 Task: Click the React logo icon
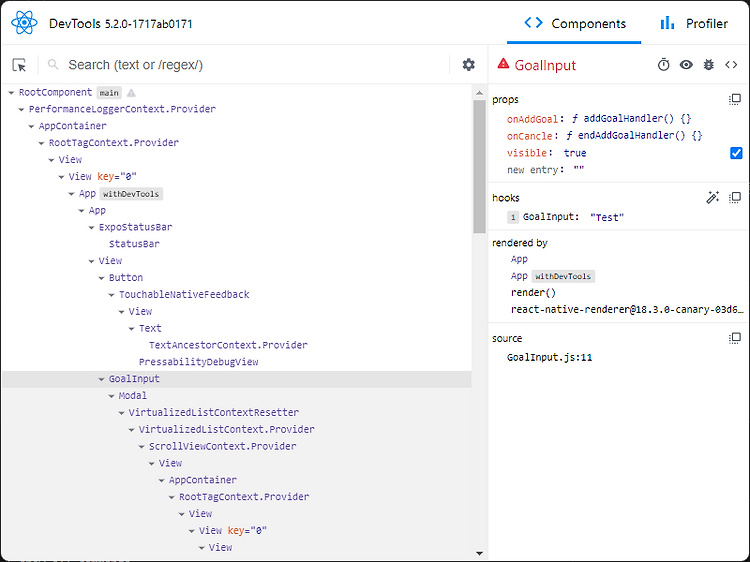(x=24, y=22)
